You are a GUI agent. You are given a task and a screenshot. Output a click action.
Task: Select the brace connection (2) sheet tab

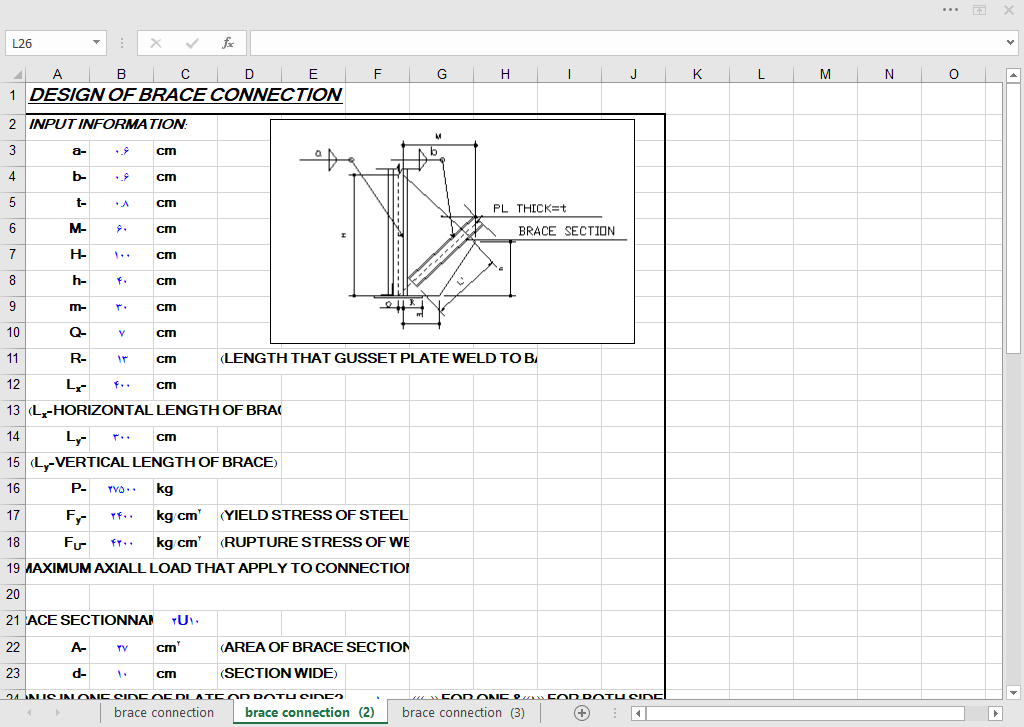(310, 713)
